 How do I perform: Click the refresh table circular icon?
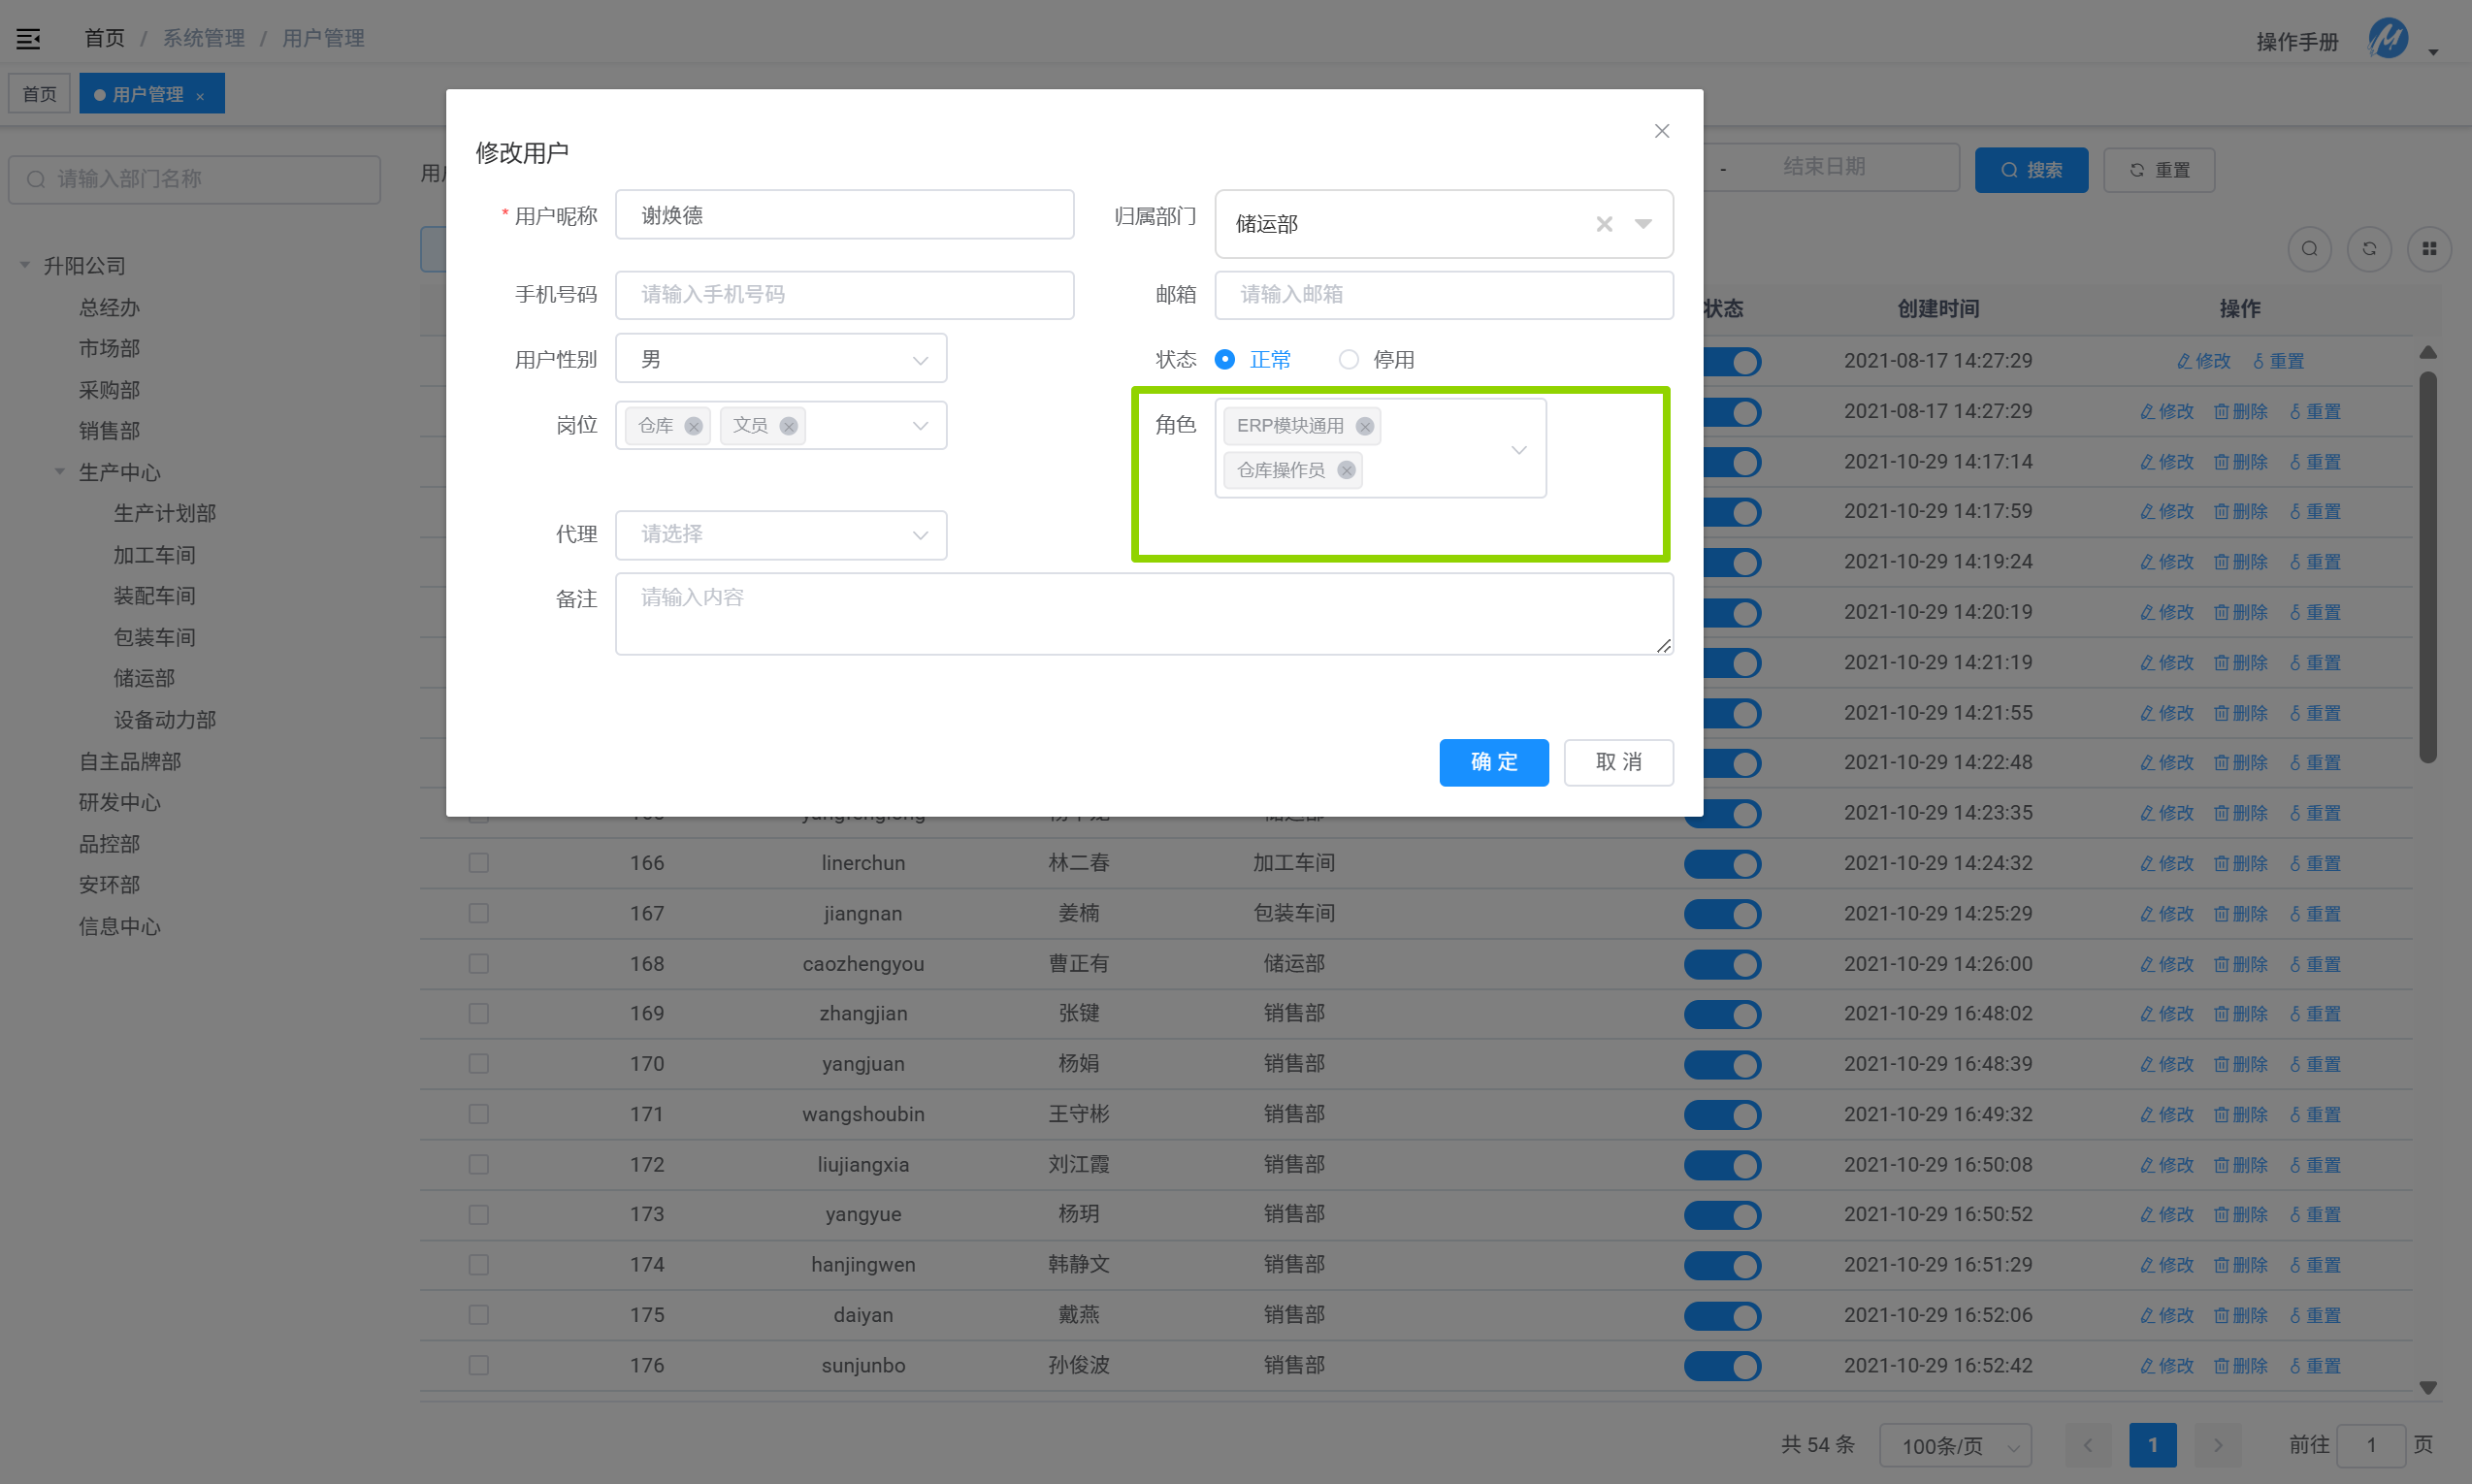[2369, 249]
